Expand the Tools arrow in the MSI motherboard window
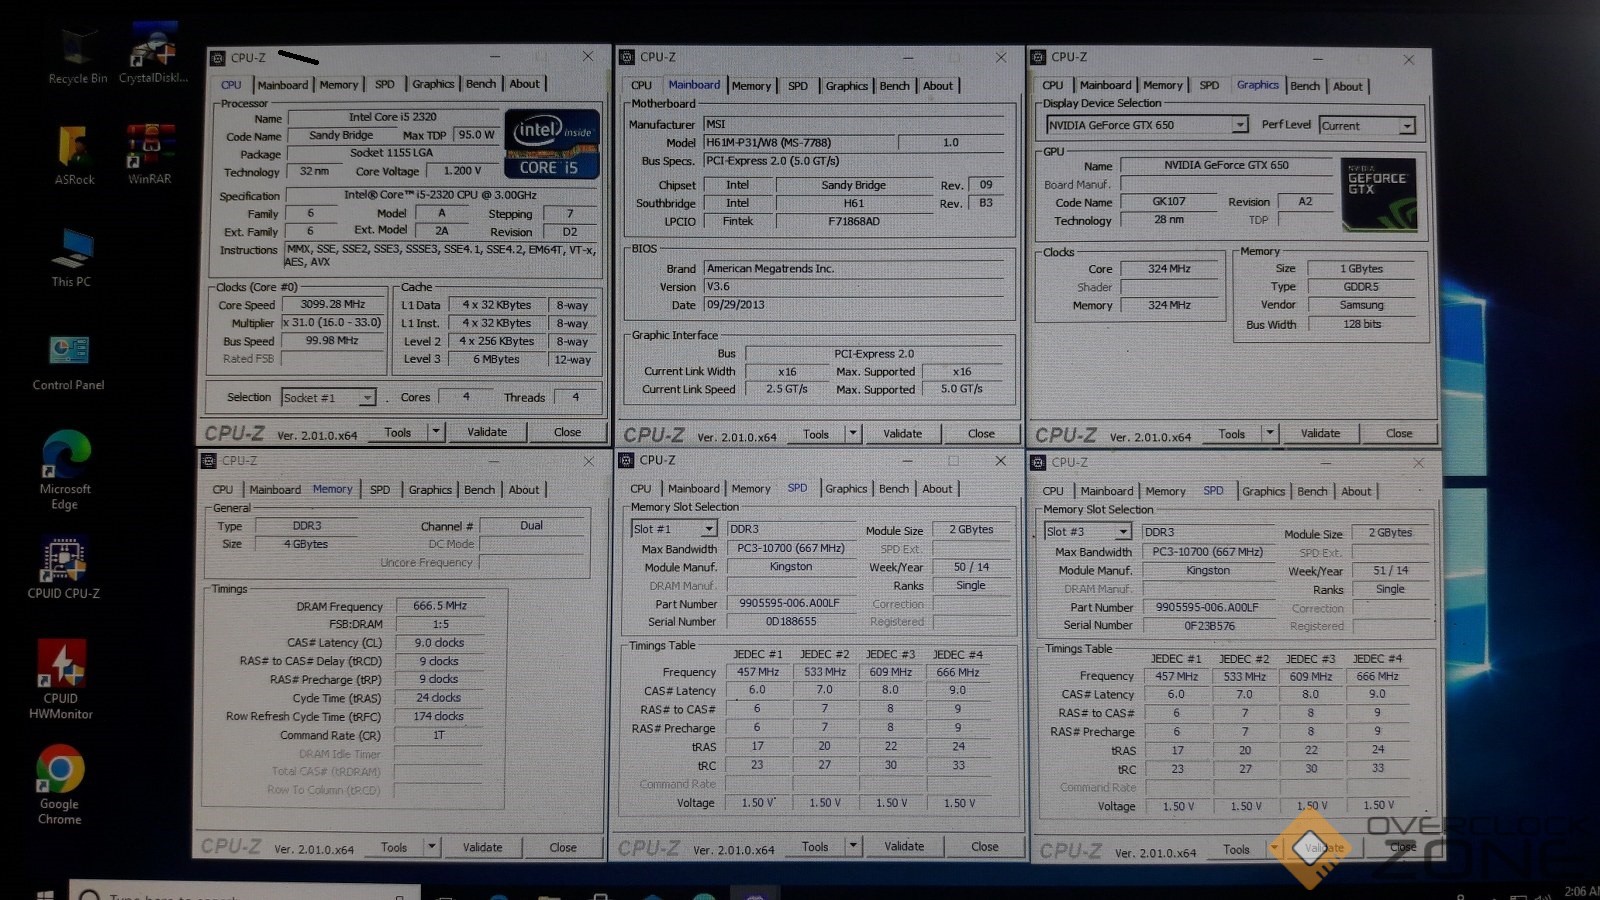This screenshot has height=900, width=1600. 852,433
